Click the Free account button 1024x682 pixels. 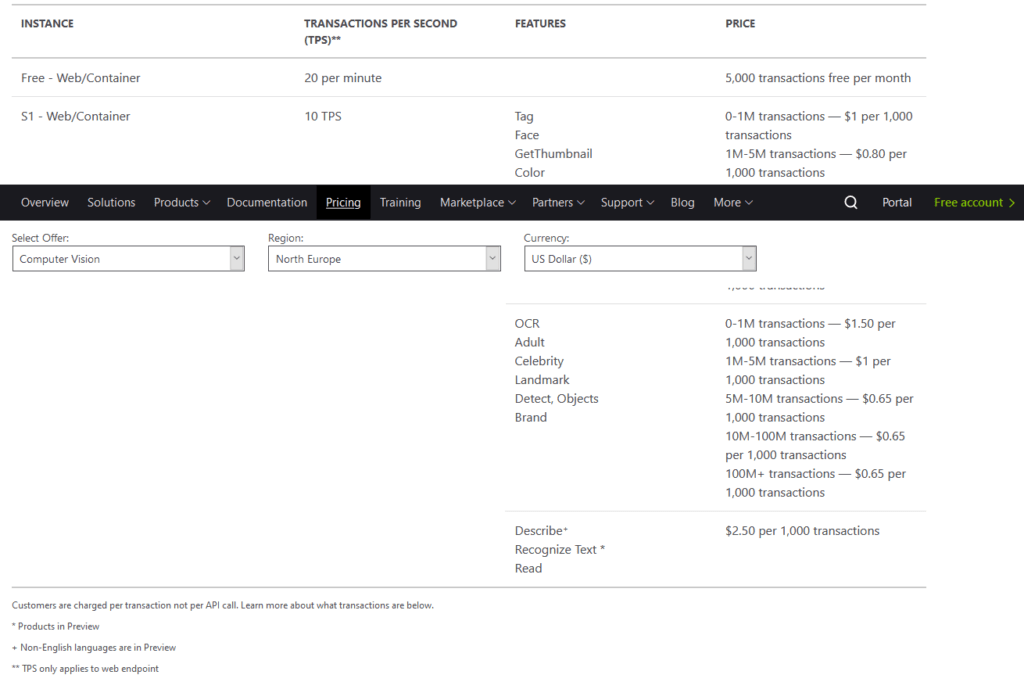(968, 202)
